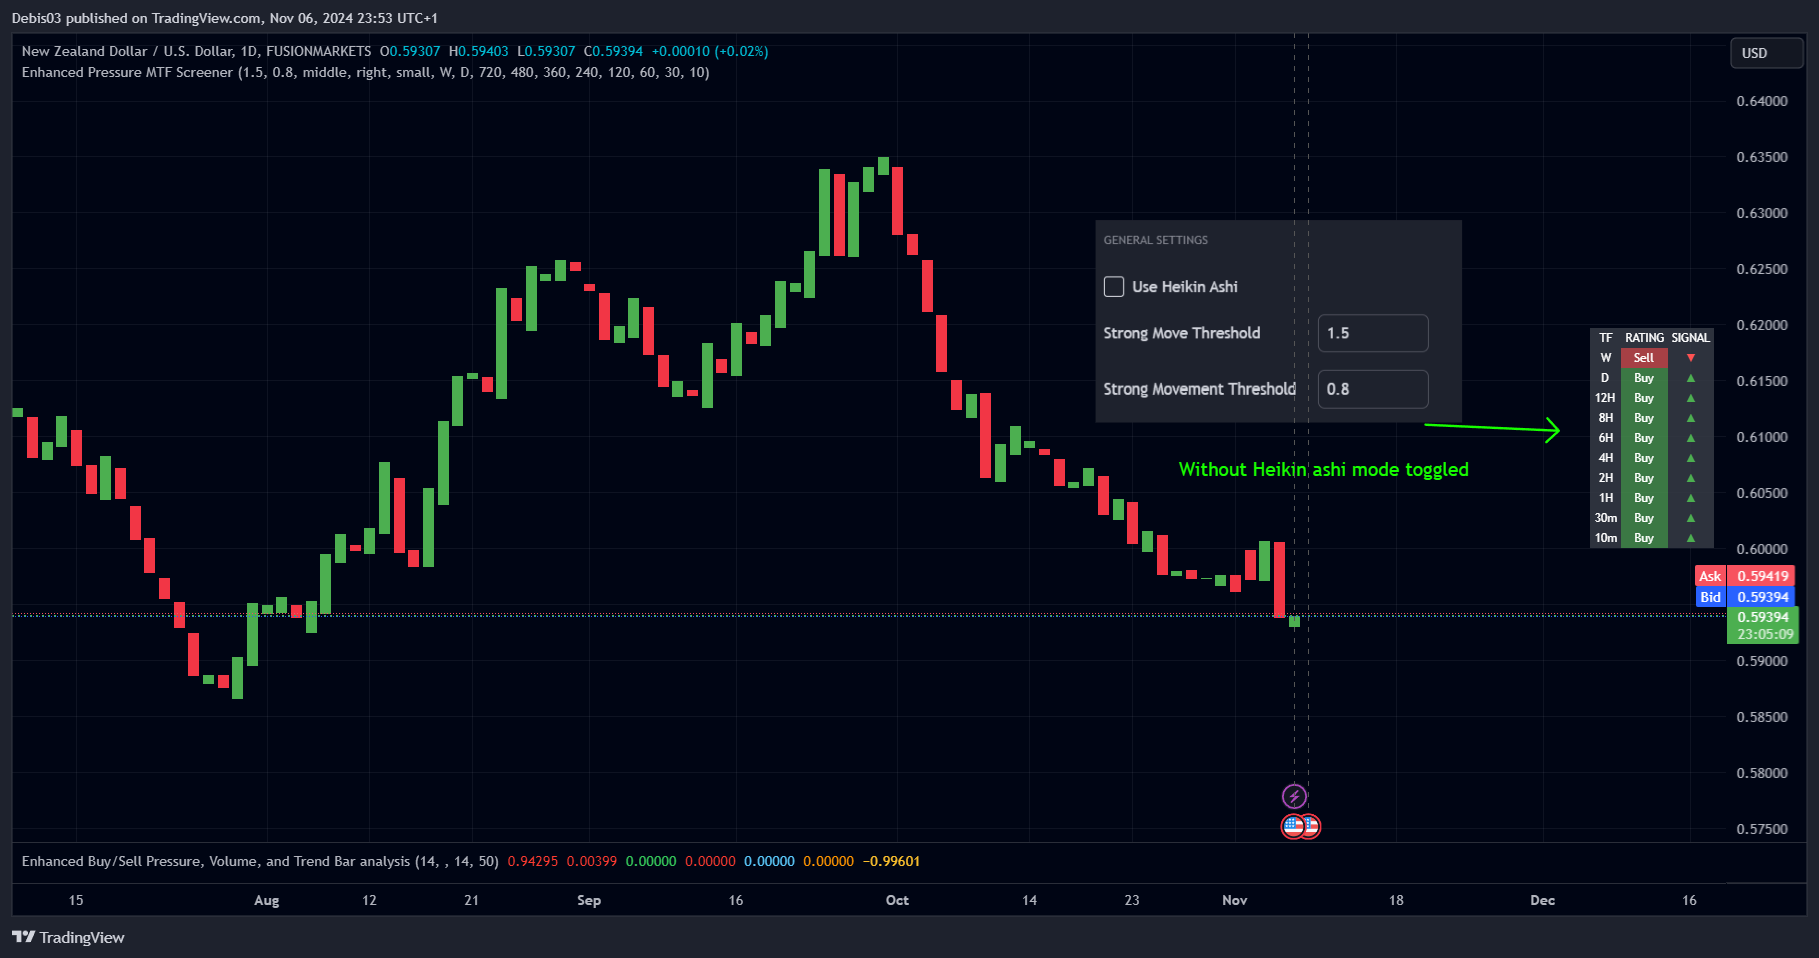Click the green current price label with countdown
The height and width of the screenshot is (958, 1819).
1763,626
